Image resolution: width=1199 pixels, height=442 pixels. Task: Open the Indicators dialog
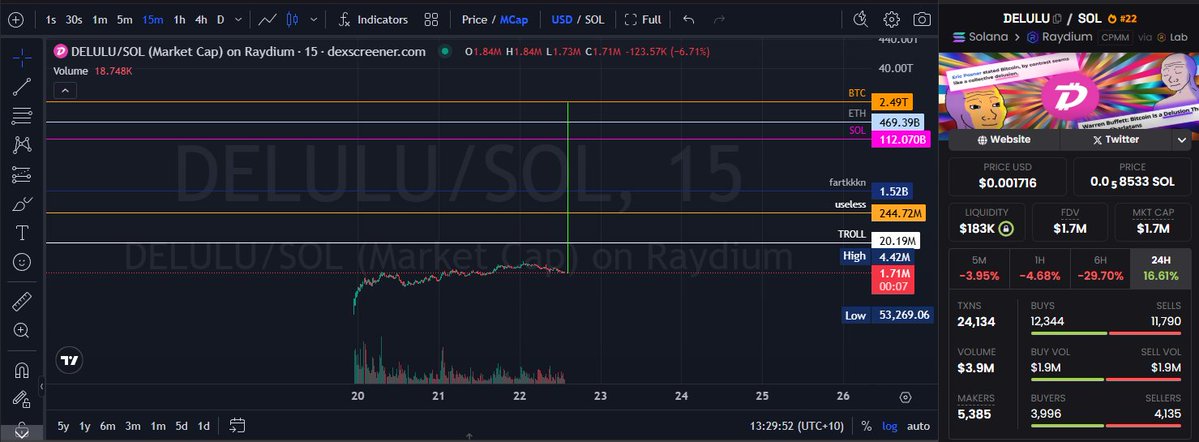(x=373, y=19)
